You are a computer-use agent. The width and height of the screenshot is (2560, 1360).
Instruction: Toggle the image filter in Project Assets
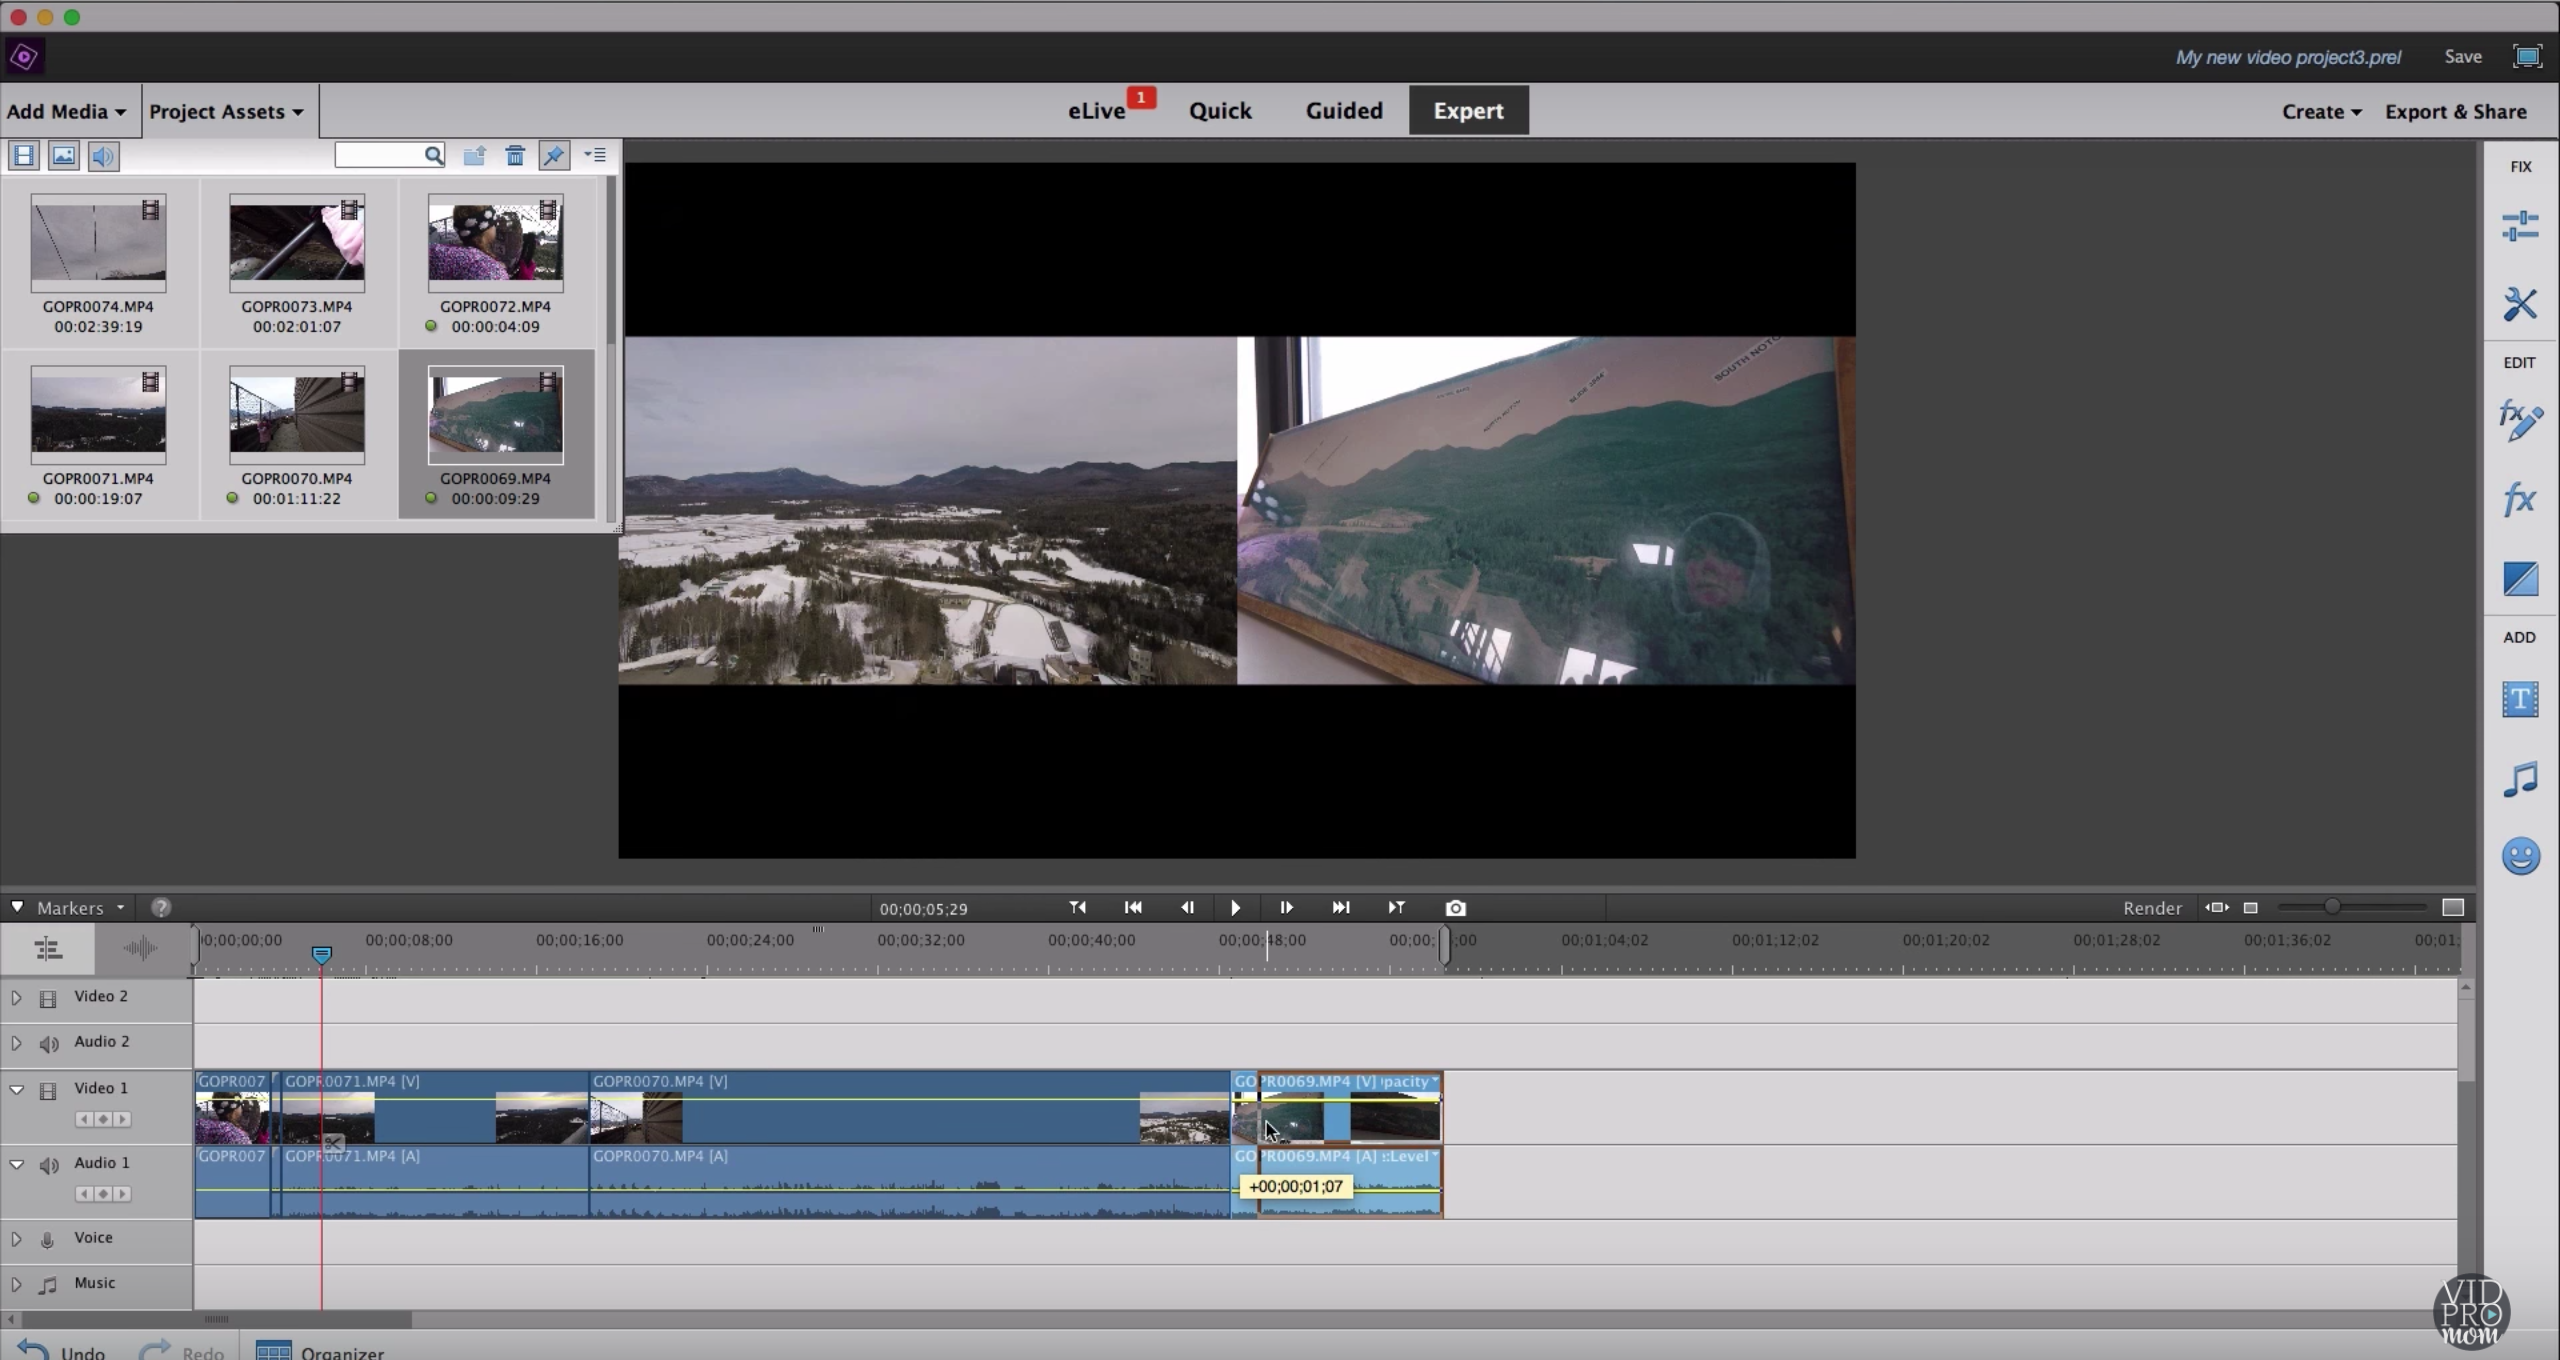[62, 155]
